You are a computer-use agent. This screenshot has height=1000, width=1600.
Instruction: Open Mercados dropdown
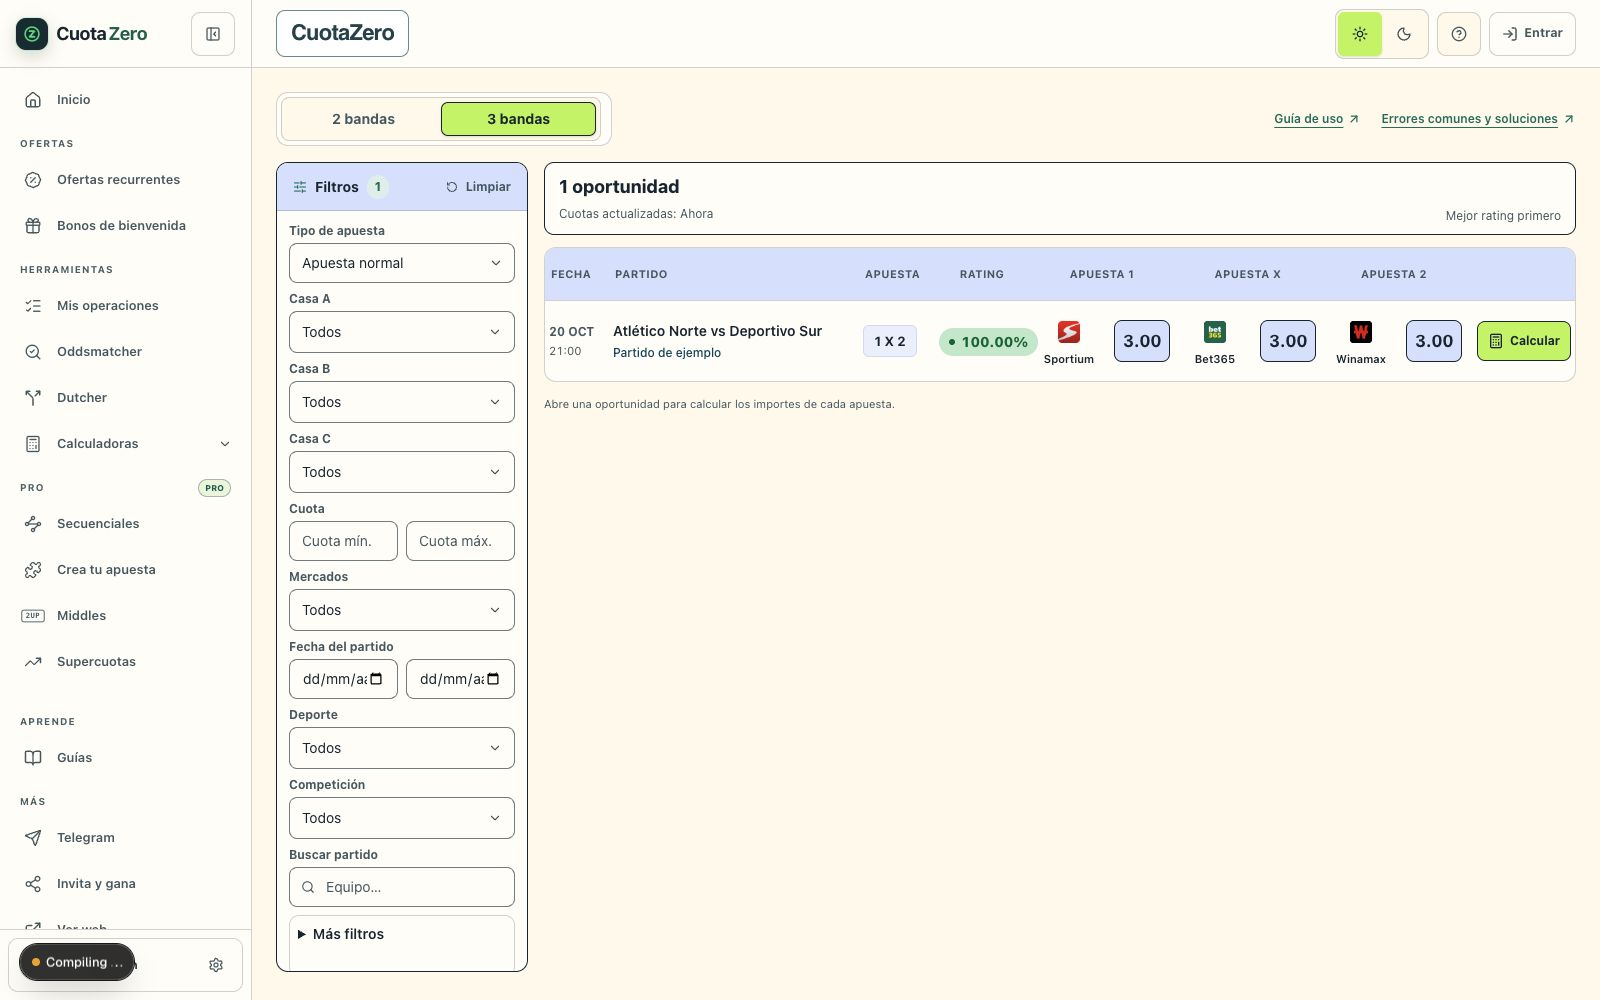tap(402, 610)
